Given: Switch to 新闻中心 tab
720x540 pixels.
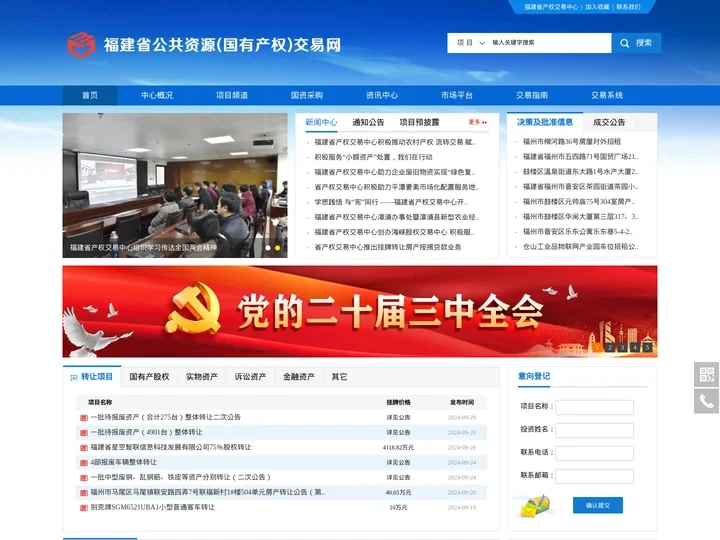Looking at the screenshot, I should [x=321, y=122].
